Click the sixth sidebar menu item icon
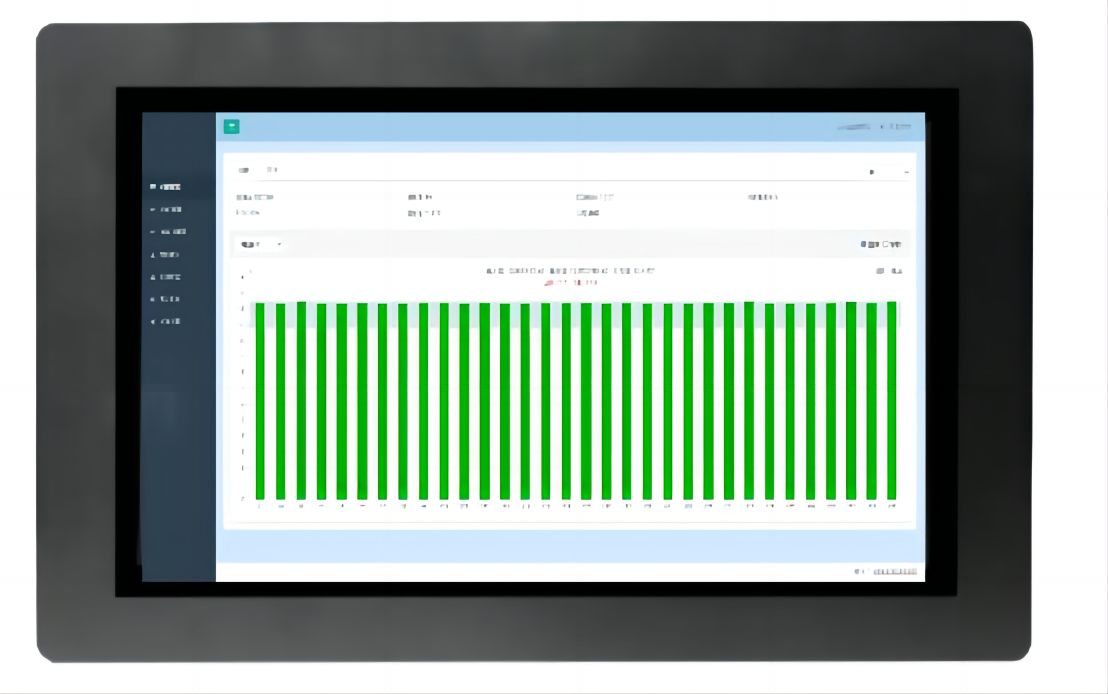 [152, 299]
